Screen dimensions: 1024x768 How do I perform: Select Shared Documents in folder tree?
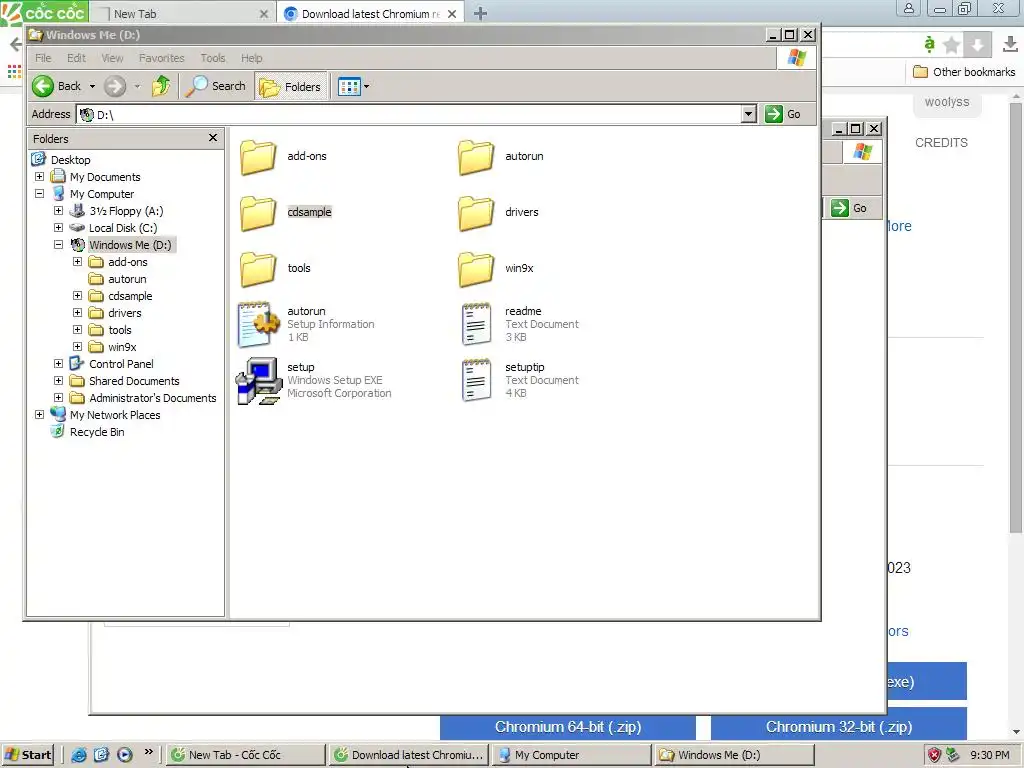point(134,381)
